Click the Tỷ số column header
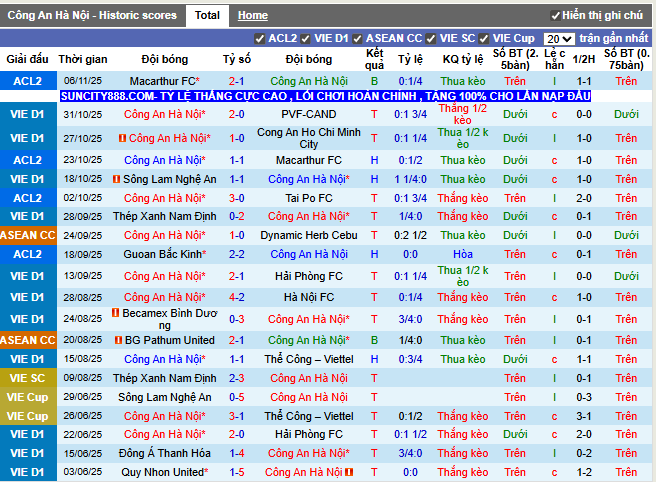Viewport: 656px width, 482px height. pos(236,59)
